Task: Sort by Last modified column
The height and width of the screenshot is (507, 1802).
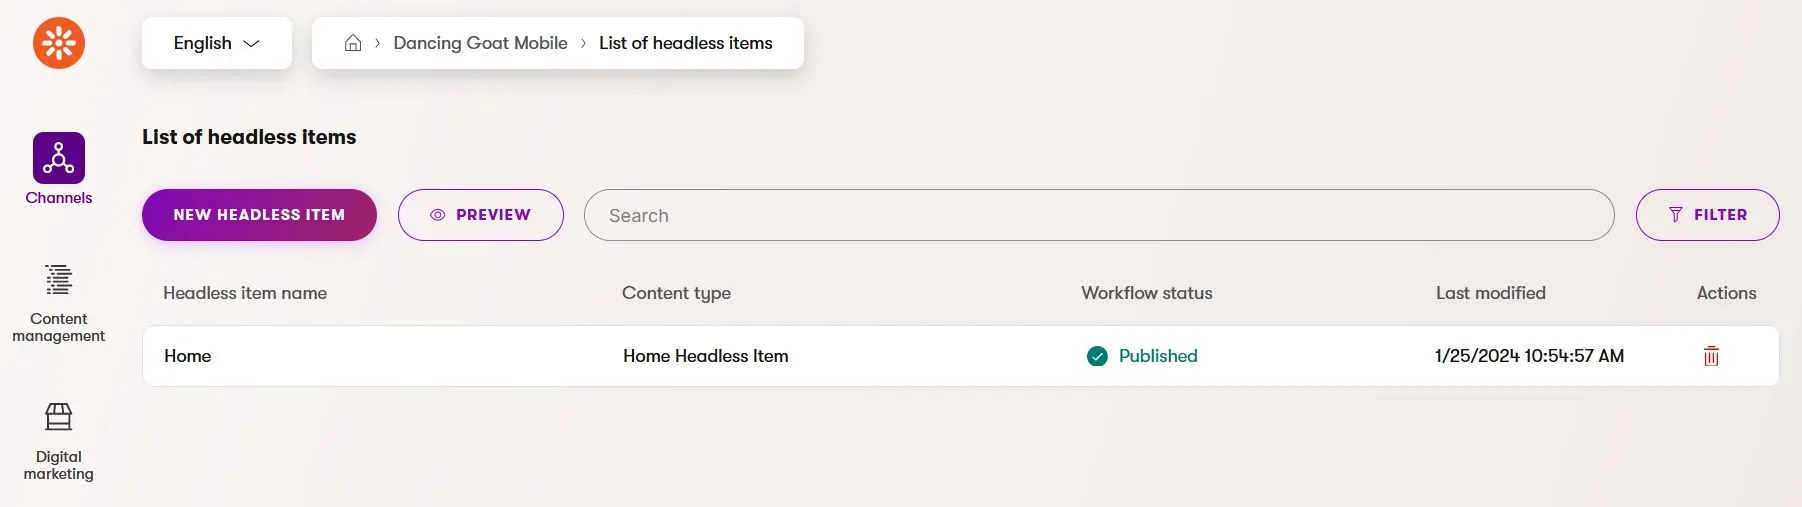Action: click(x=1491, y=293)
